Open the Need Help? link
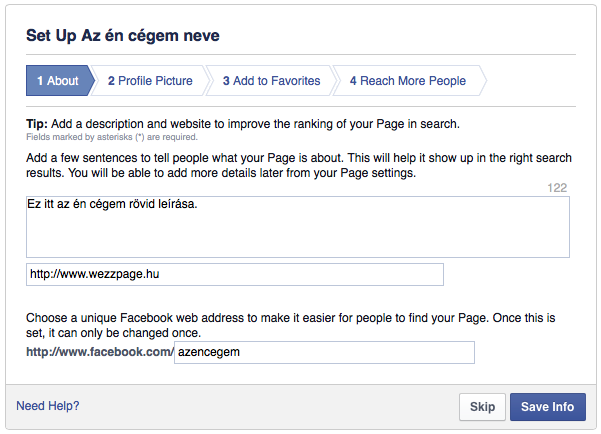This screenshot has height=434, width=601. point(48,406)
